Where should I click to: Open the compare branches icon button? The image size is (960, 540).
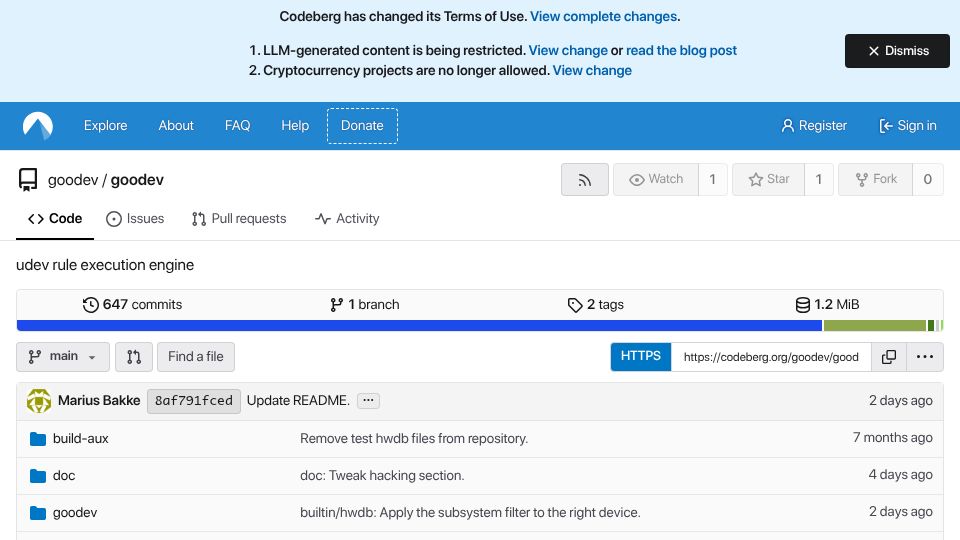click(133, 357)
